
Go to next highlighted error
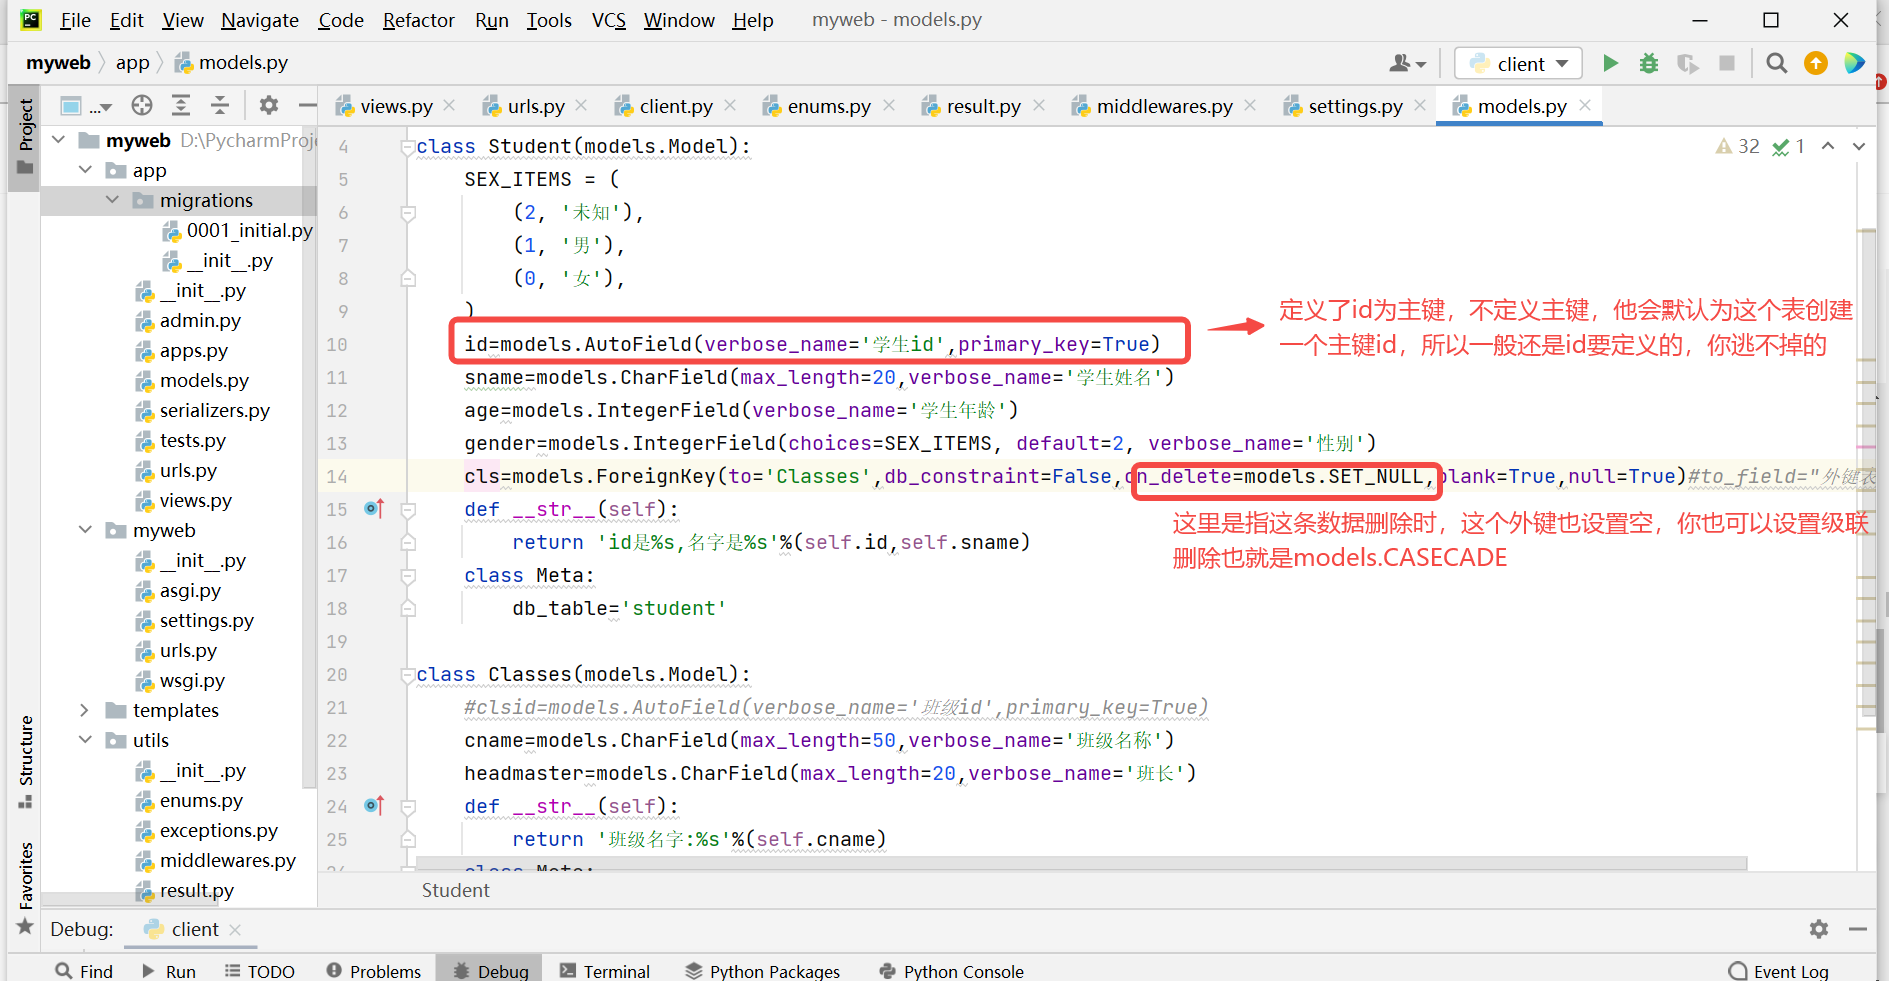click(1859, 146)
